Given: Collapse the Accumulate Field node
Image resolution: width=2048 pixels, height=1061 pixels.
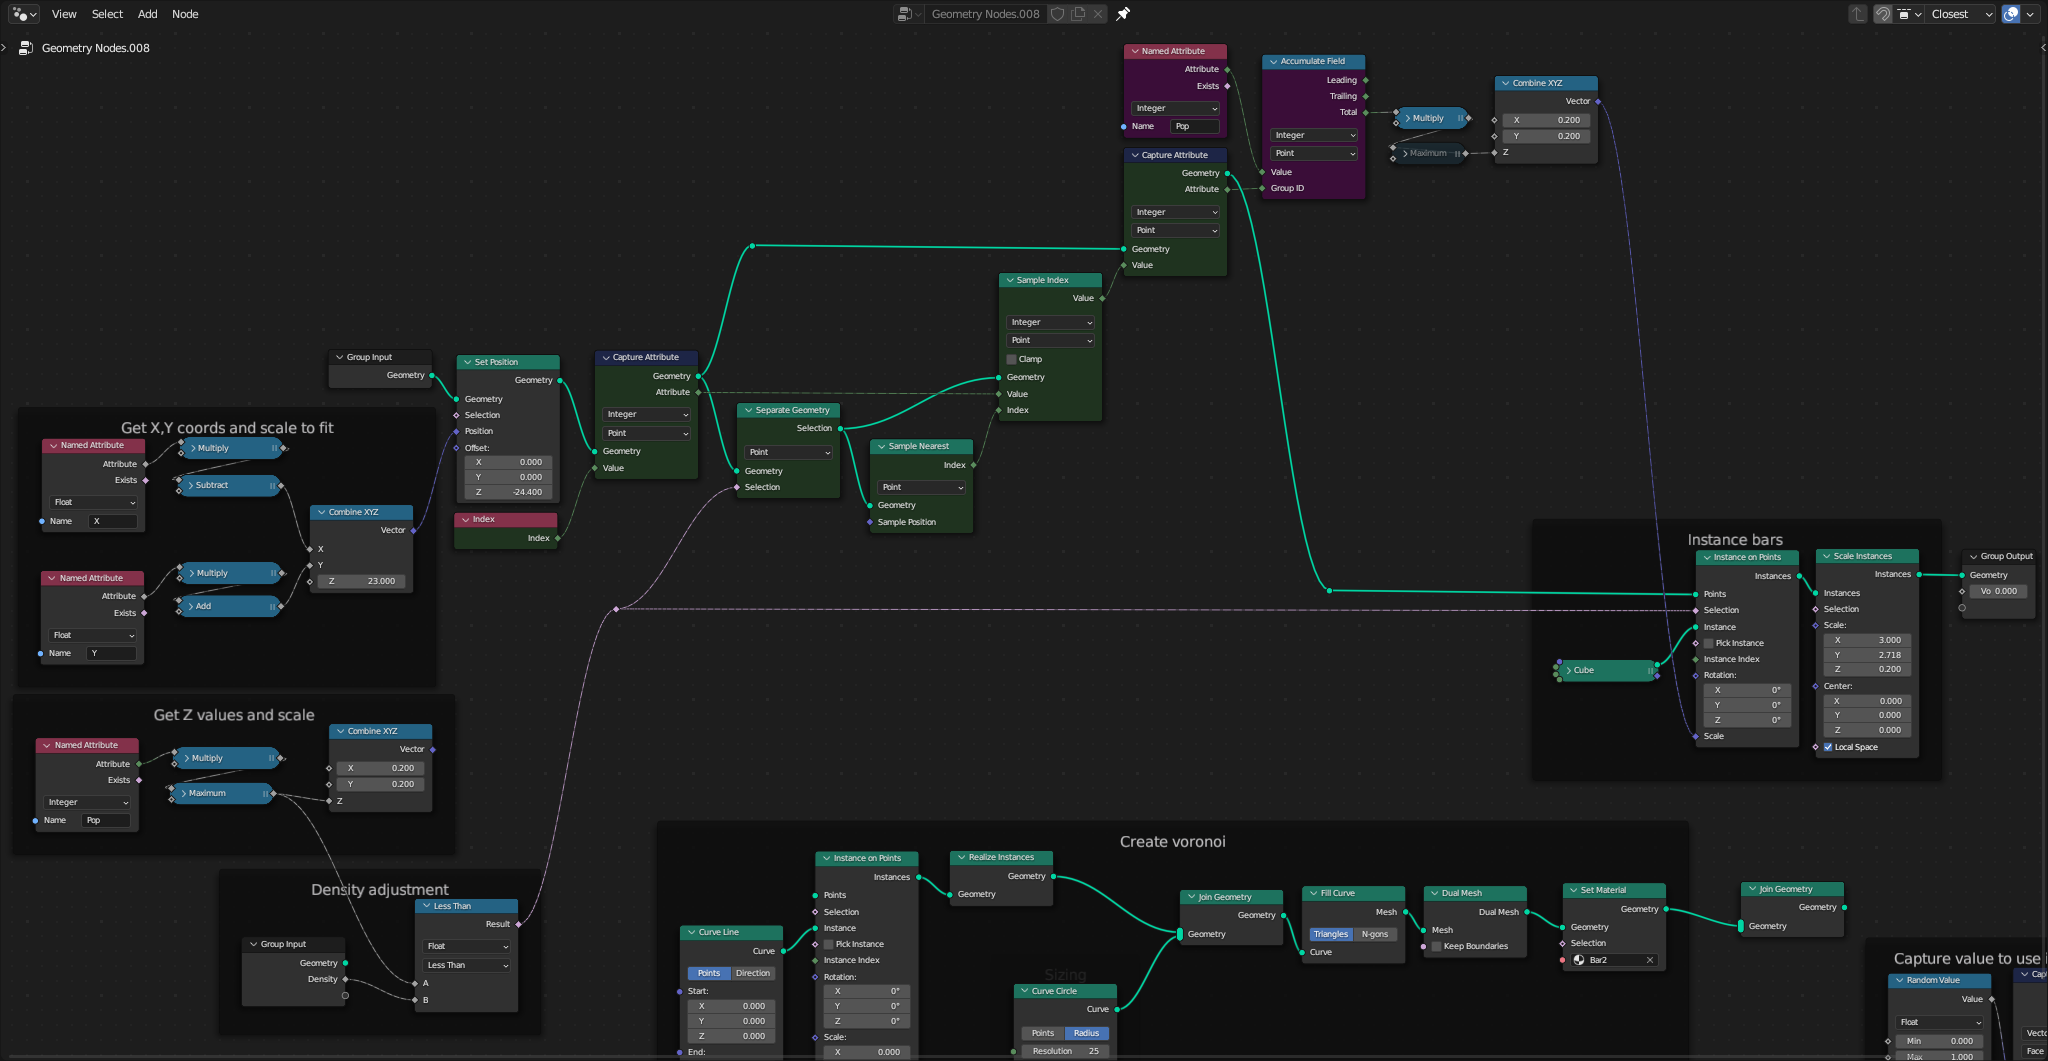Looking at the screenshot, I should 1273,62.
